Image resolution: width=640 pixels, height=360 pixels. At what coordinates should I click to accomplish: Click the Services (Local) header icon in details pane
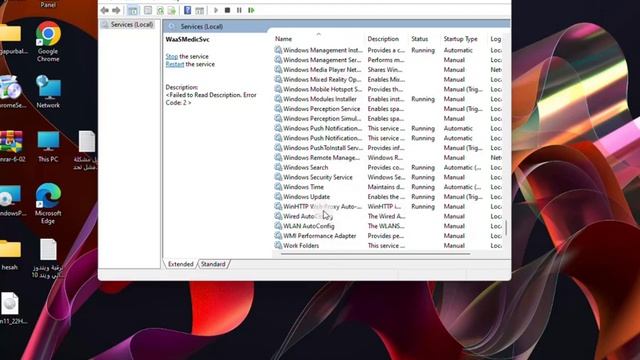(x=172, y=27)
